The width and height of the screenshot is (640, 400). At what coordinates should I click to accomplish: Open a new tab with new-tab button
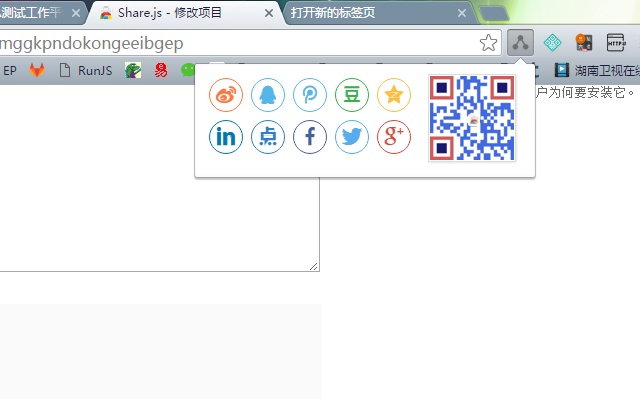point(493,13)
